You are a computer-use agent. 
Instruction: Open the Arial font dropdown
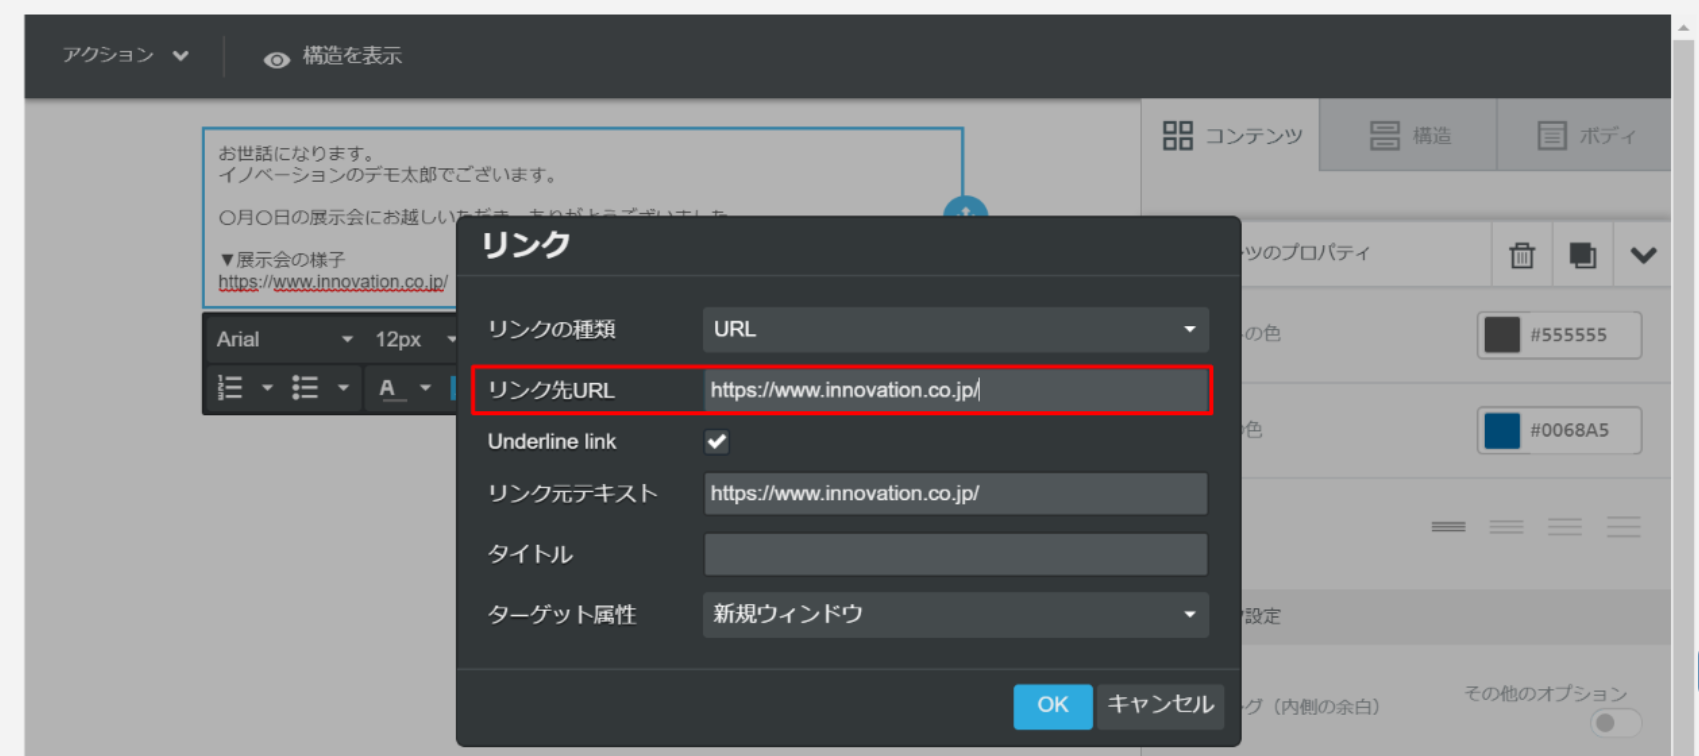[284, 340]
